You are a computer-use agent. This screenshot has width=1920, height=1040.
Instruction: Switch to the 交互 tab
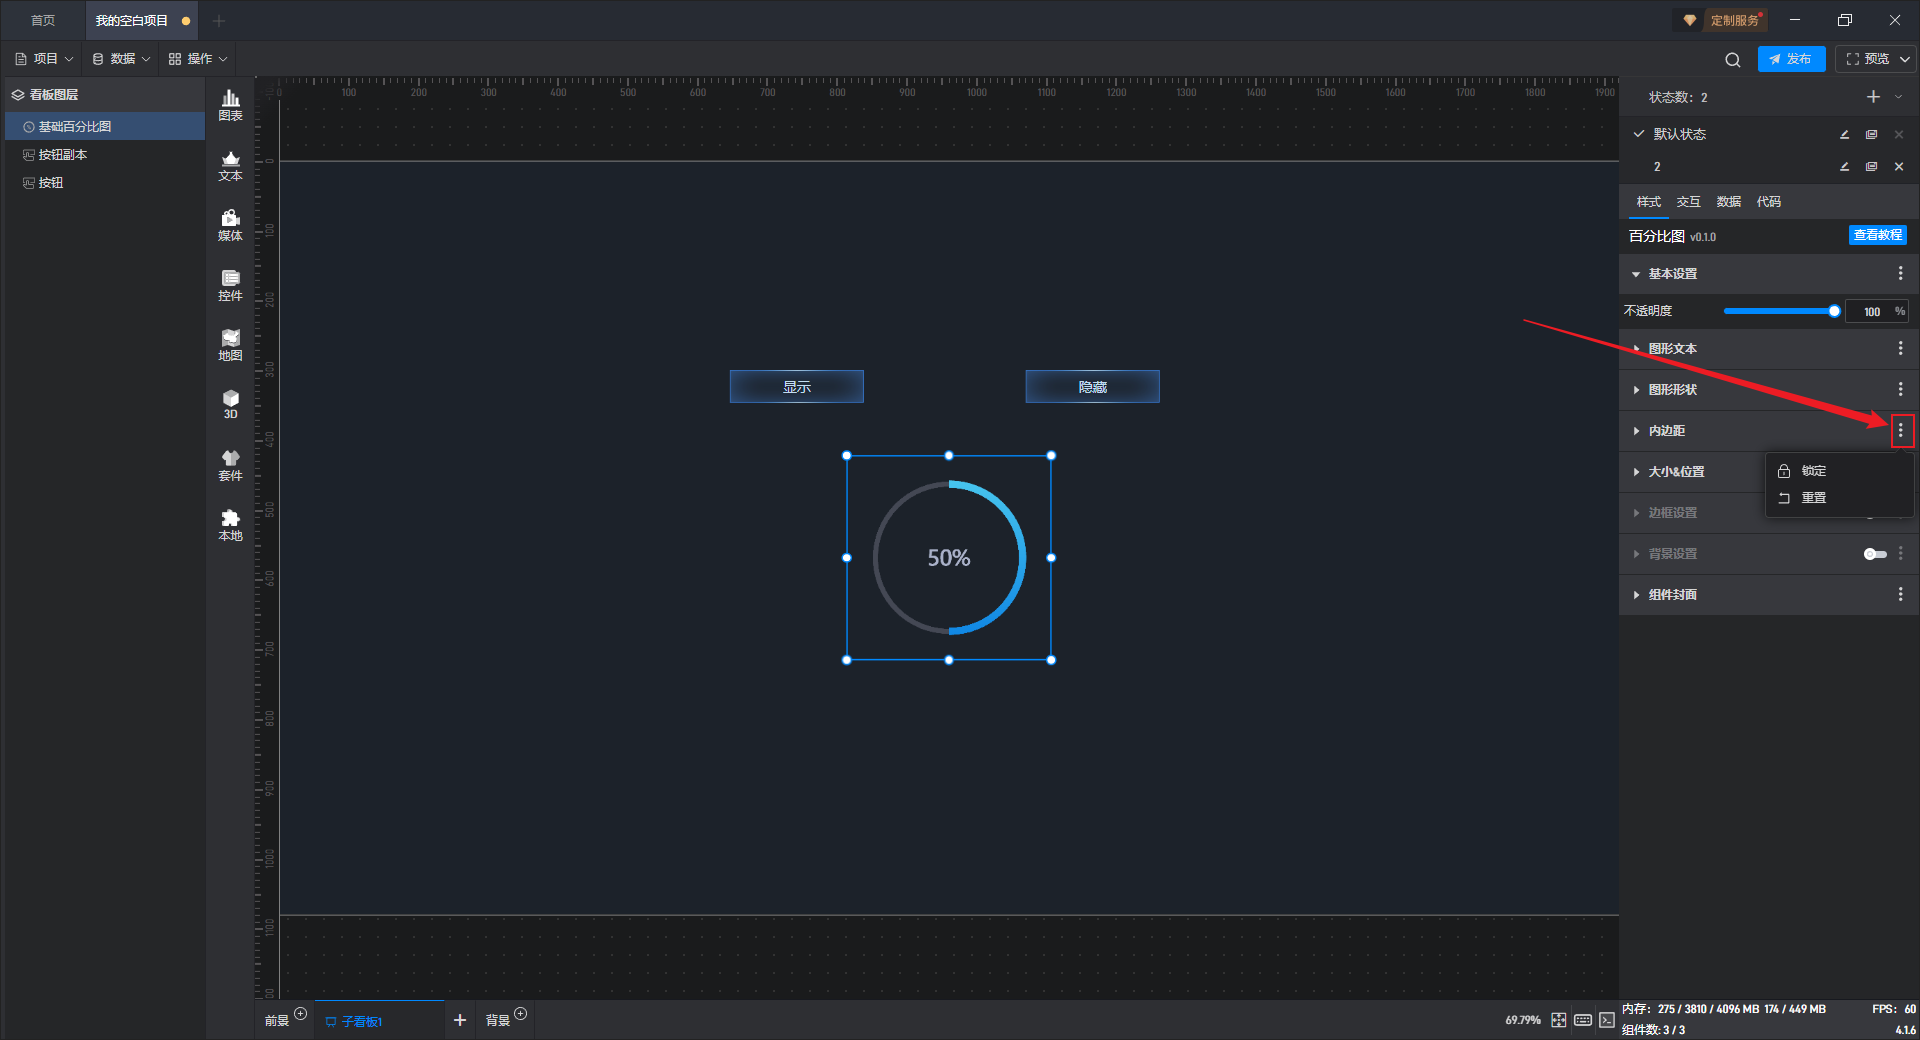(x=1688, y=202)
